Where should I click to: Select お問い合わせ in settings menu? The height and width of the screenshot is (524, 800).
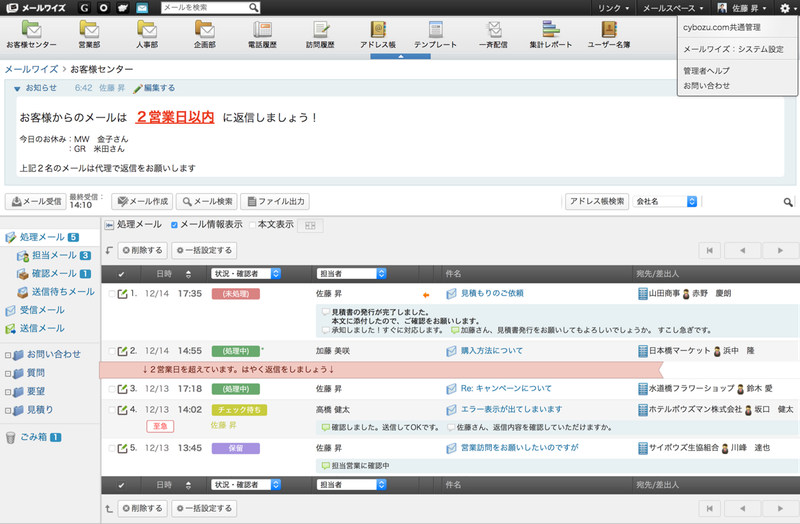(x=707, y=86)
